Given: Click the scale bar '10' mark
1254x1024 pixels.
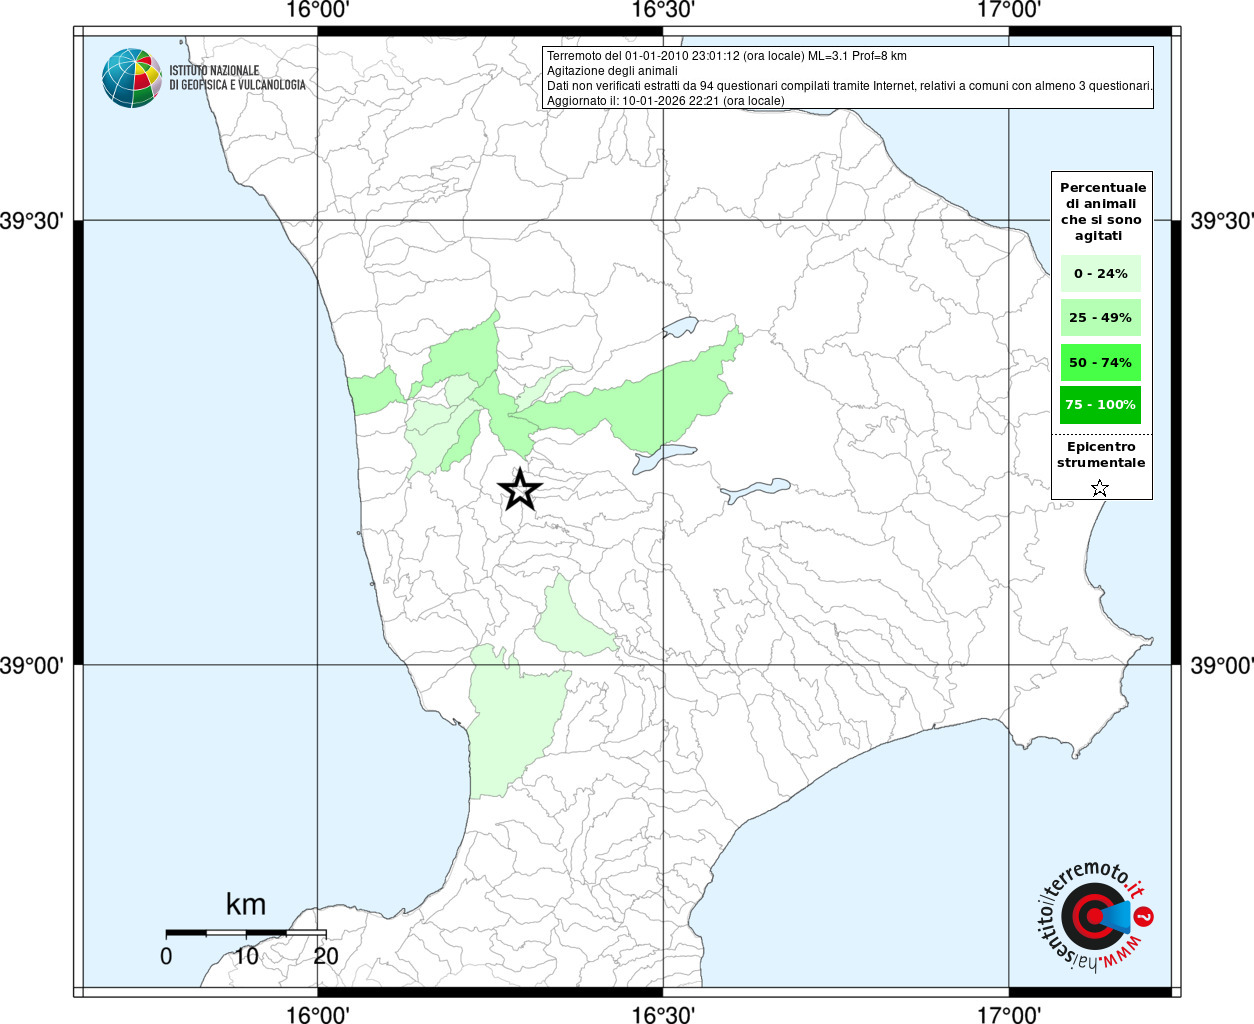Looking at the screenshot, I should [x=246, y=956].
